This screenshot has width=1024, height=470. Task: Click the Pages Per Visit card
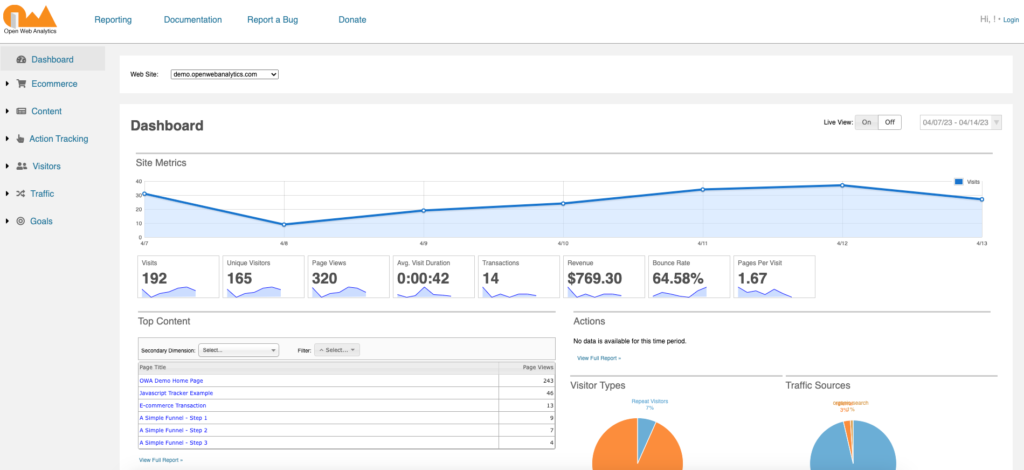[774, 277]
